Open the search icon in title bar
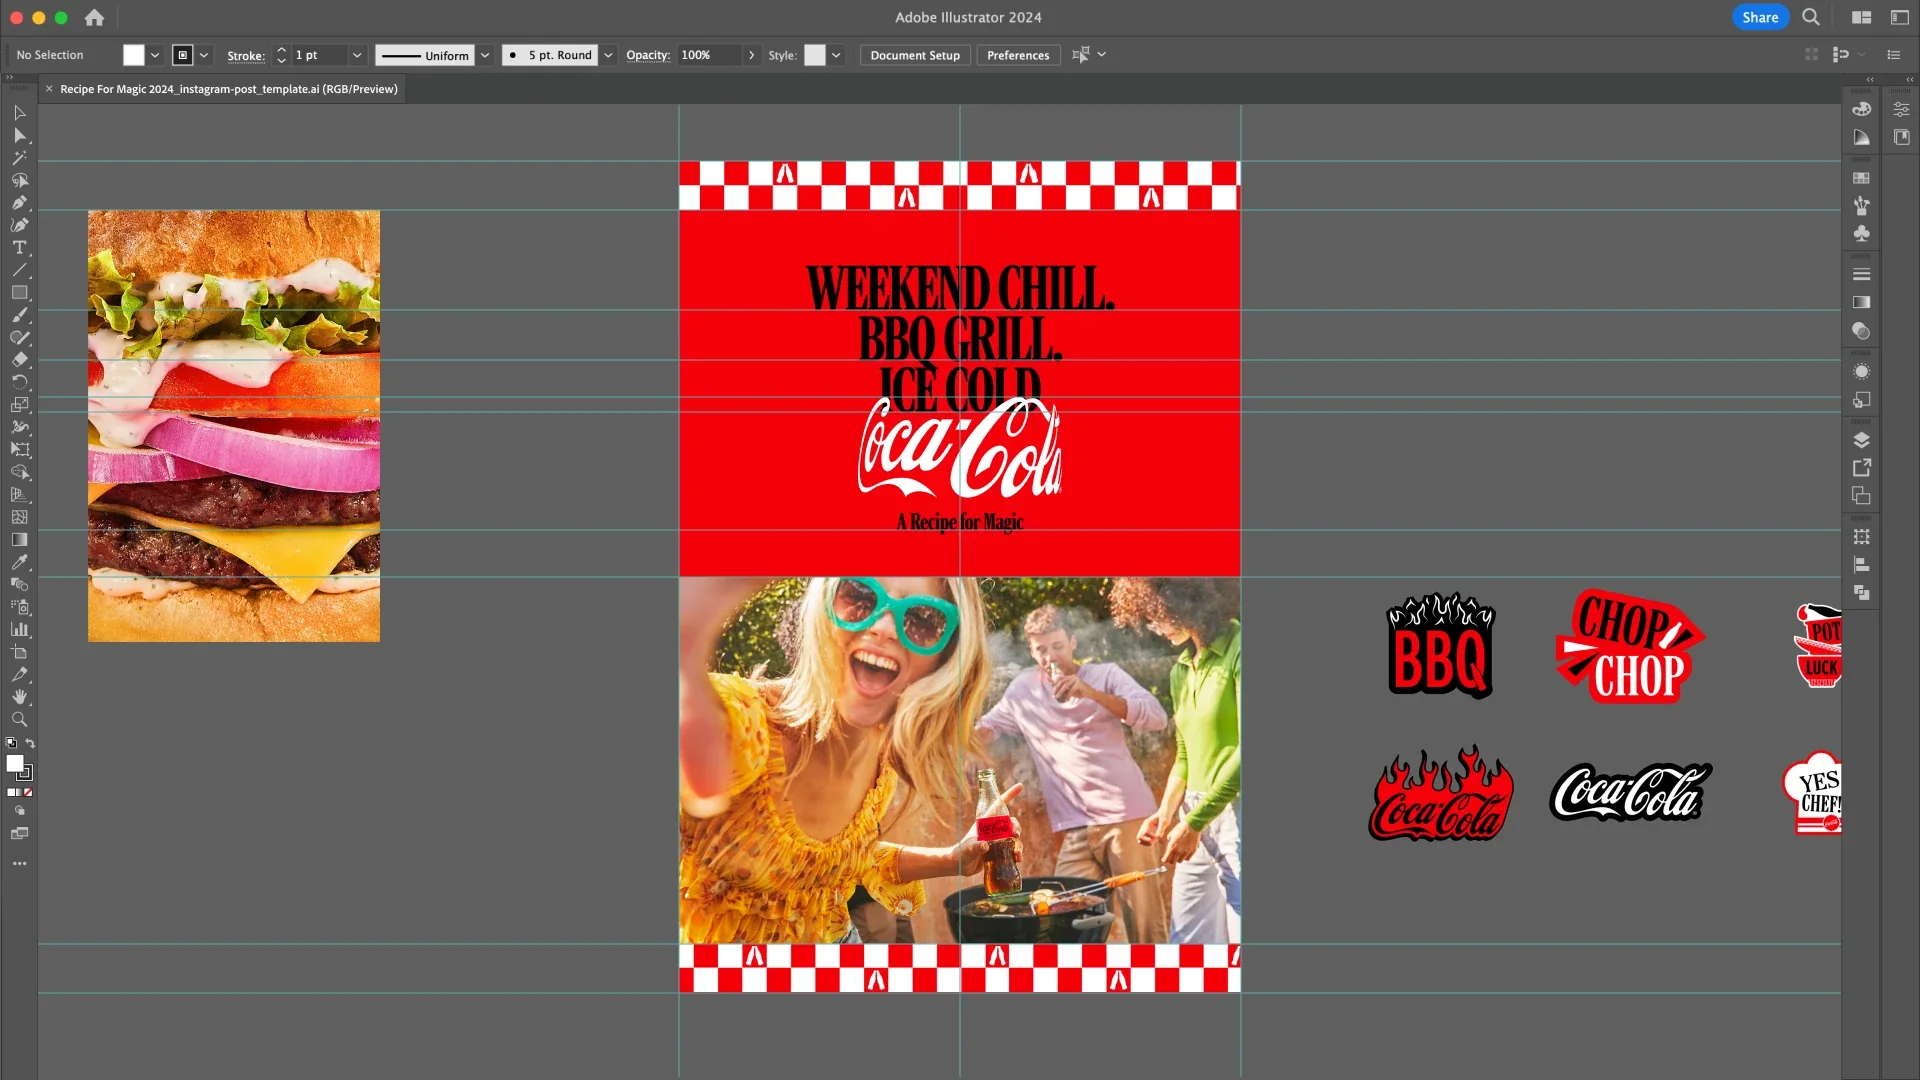Screen dimensions: 1920x1080 tap(1811, 17)
